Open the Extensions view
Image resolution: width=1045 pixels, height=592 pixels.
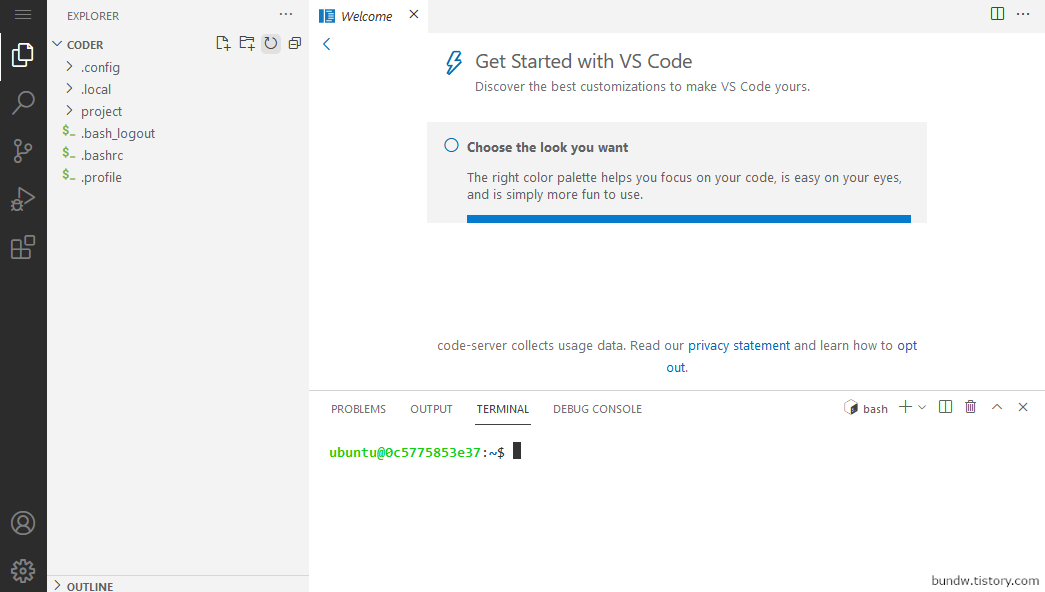[23, 247]
